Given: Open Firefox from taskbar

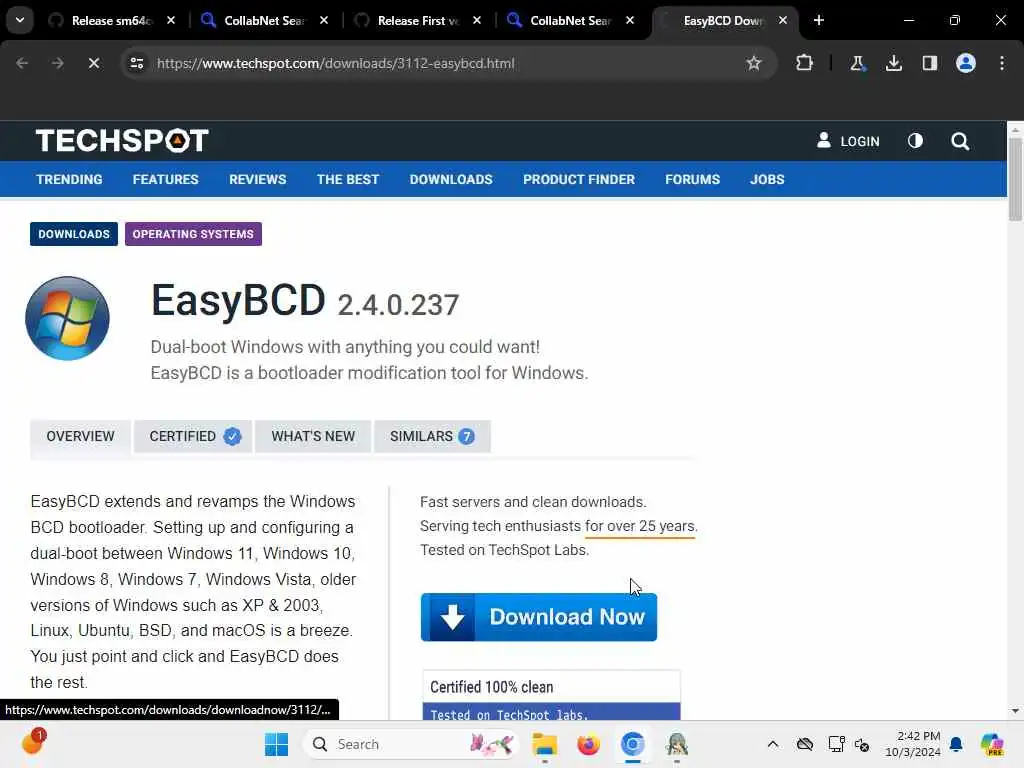Looking at the screenshot, I should 588,744.
